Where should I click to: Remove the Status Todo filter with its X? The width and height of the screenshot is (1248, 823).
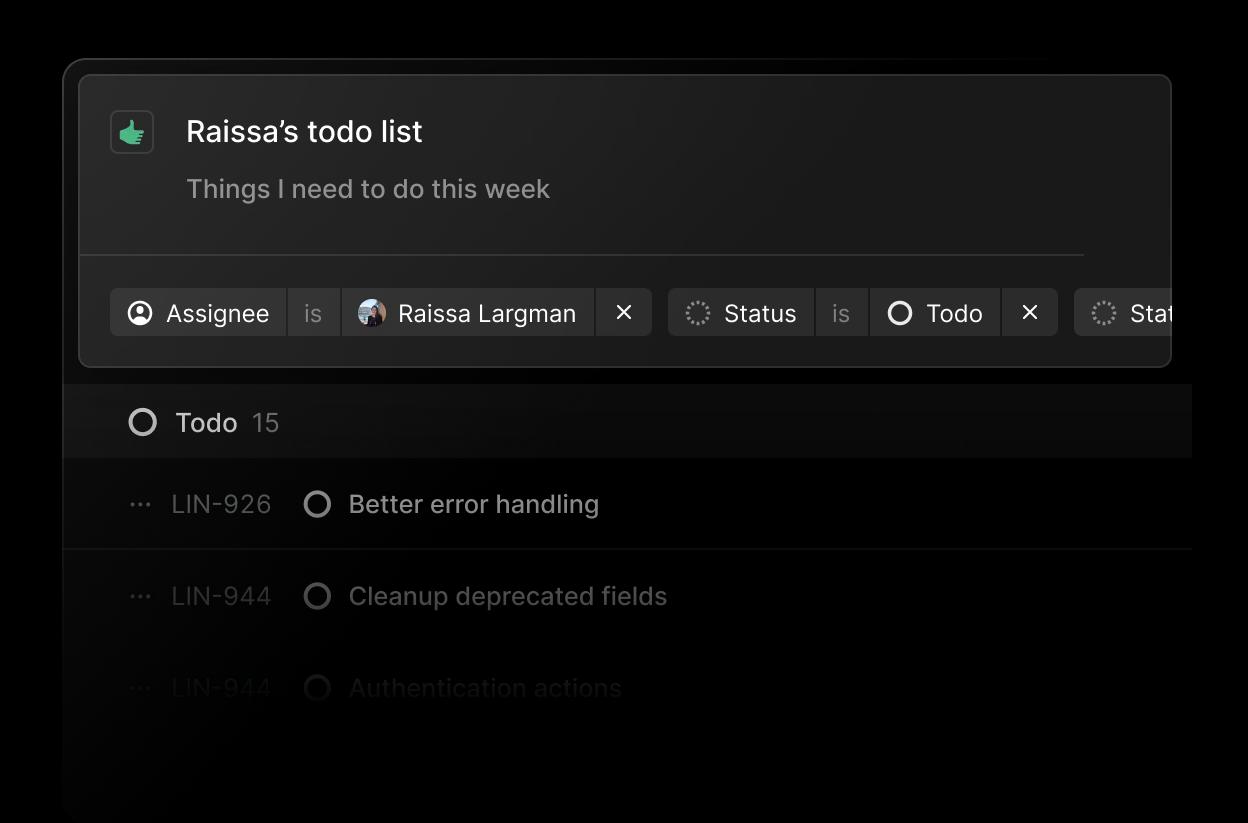point(1030,313)
